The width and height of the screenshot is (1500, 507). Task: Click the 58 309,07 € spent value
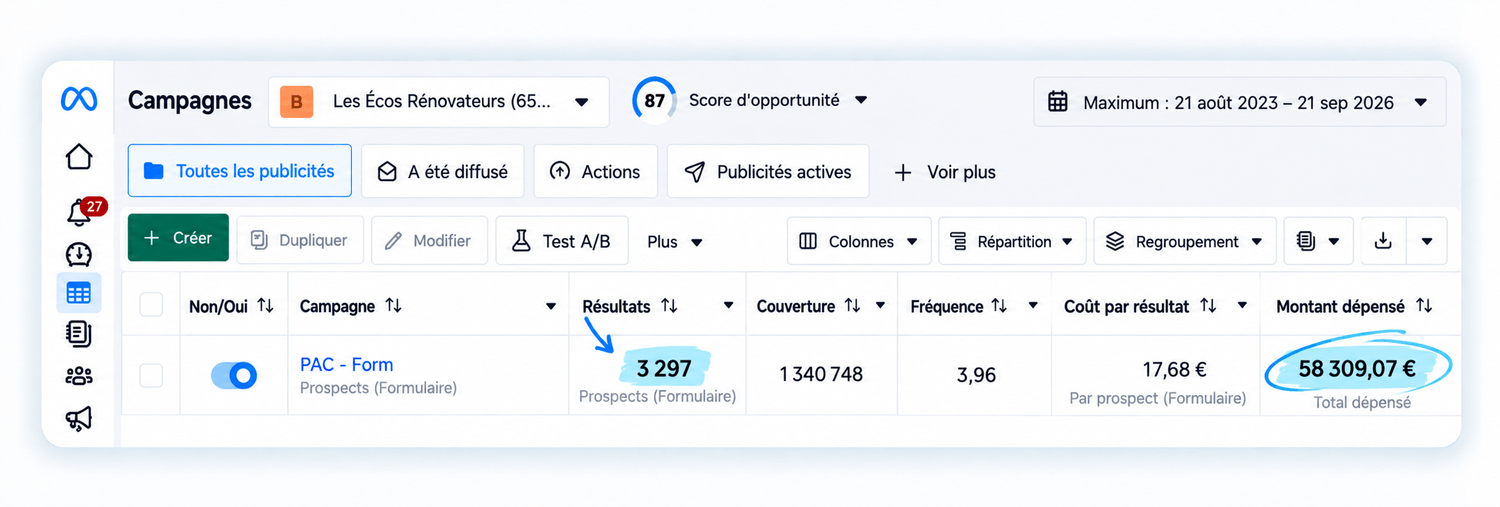1357,369
